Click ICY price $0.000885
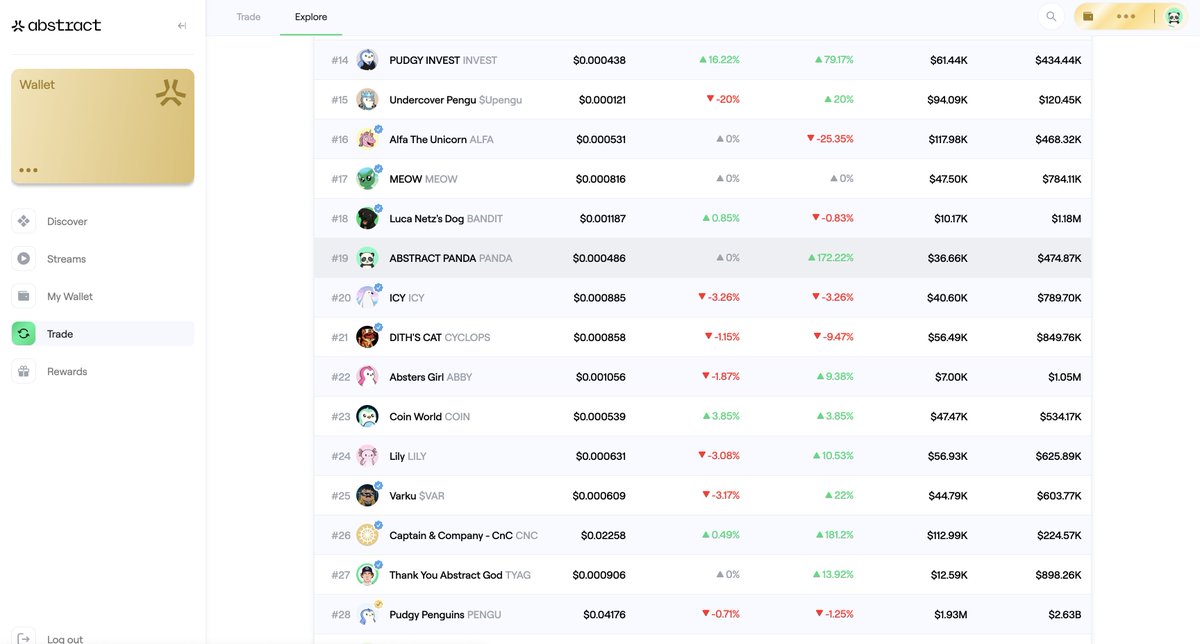Image resolution: width=1200 pixels, height=644 pixels. pyautogui.click(x=601, y=298)
